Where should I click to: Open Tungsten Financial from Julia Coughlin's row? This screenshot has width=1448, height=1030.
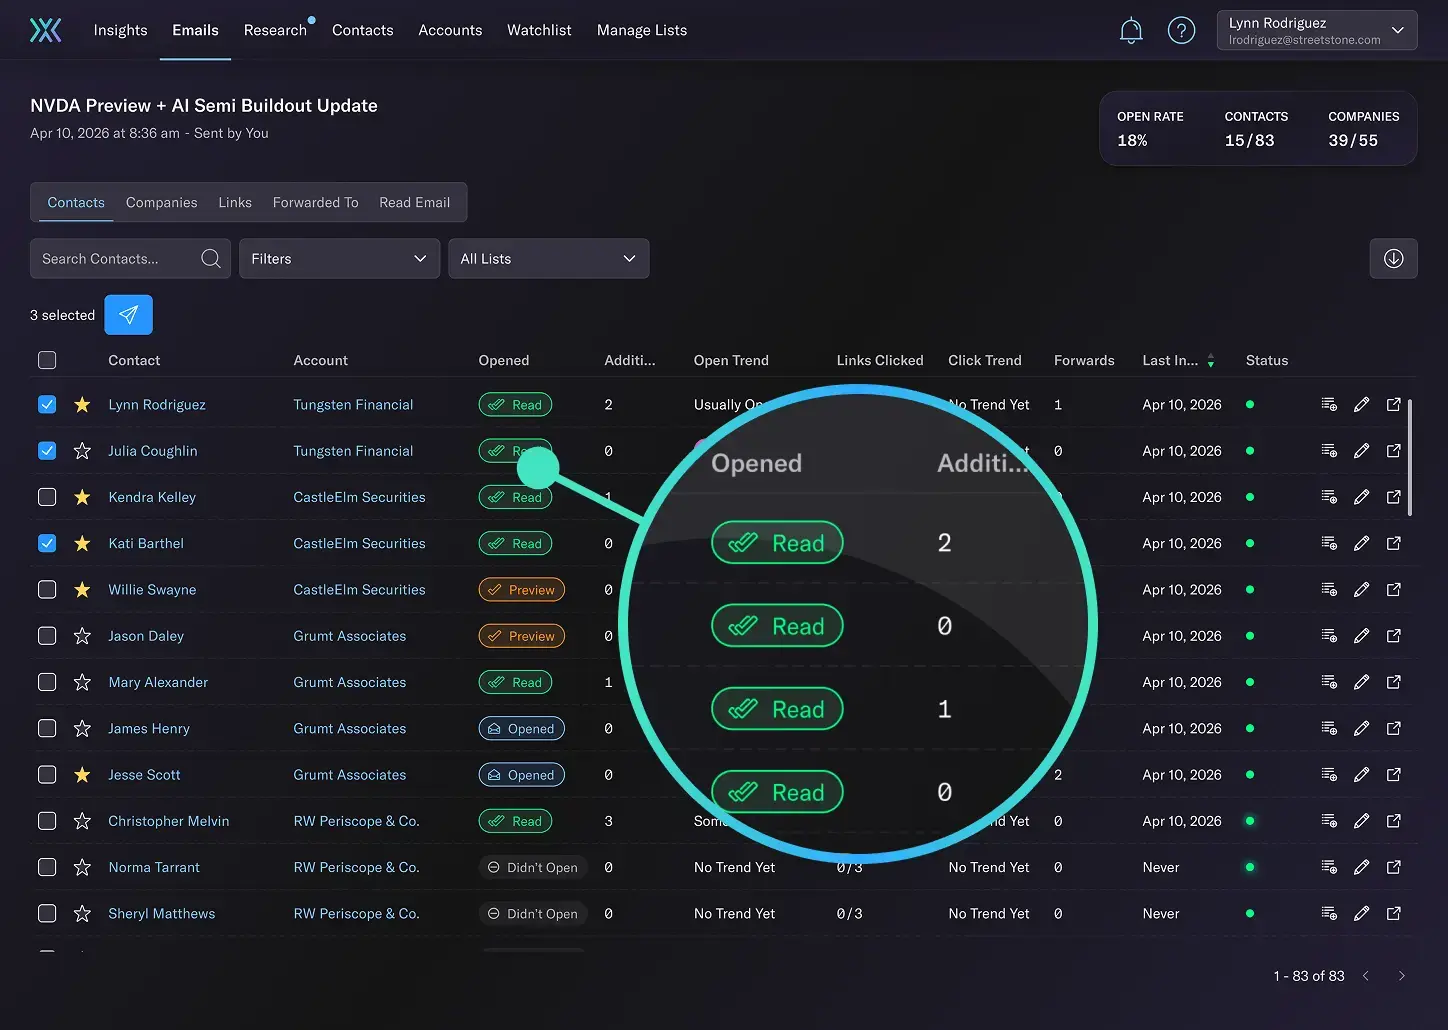pos(353,451)
